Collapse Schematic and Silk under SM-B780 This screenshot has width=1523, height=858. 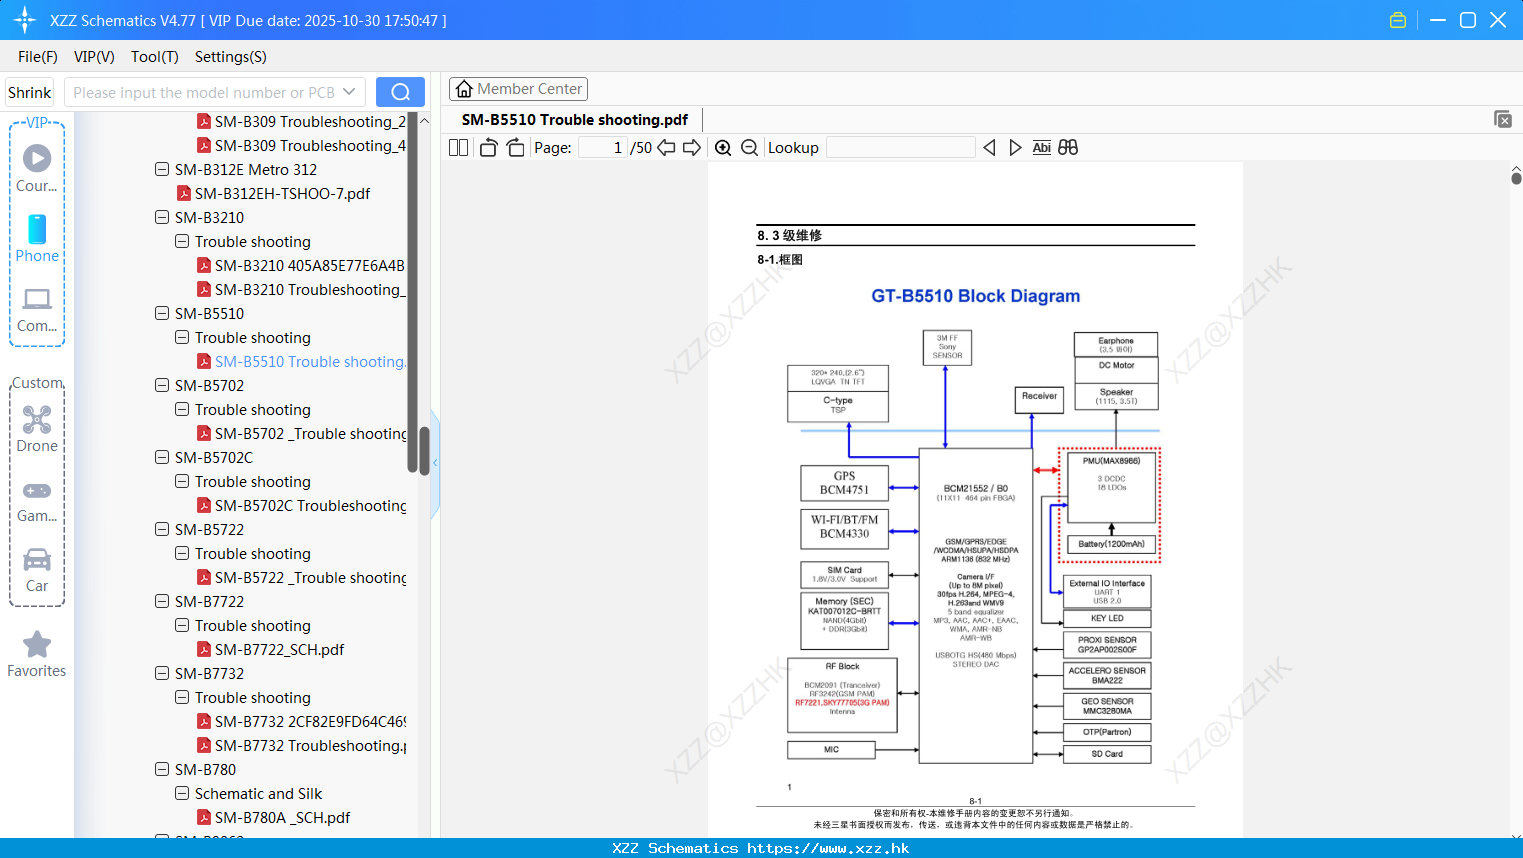pyautogui.click(x=182, y=793)
